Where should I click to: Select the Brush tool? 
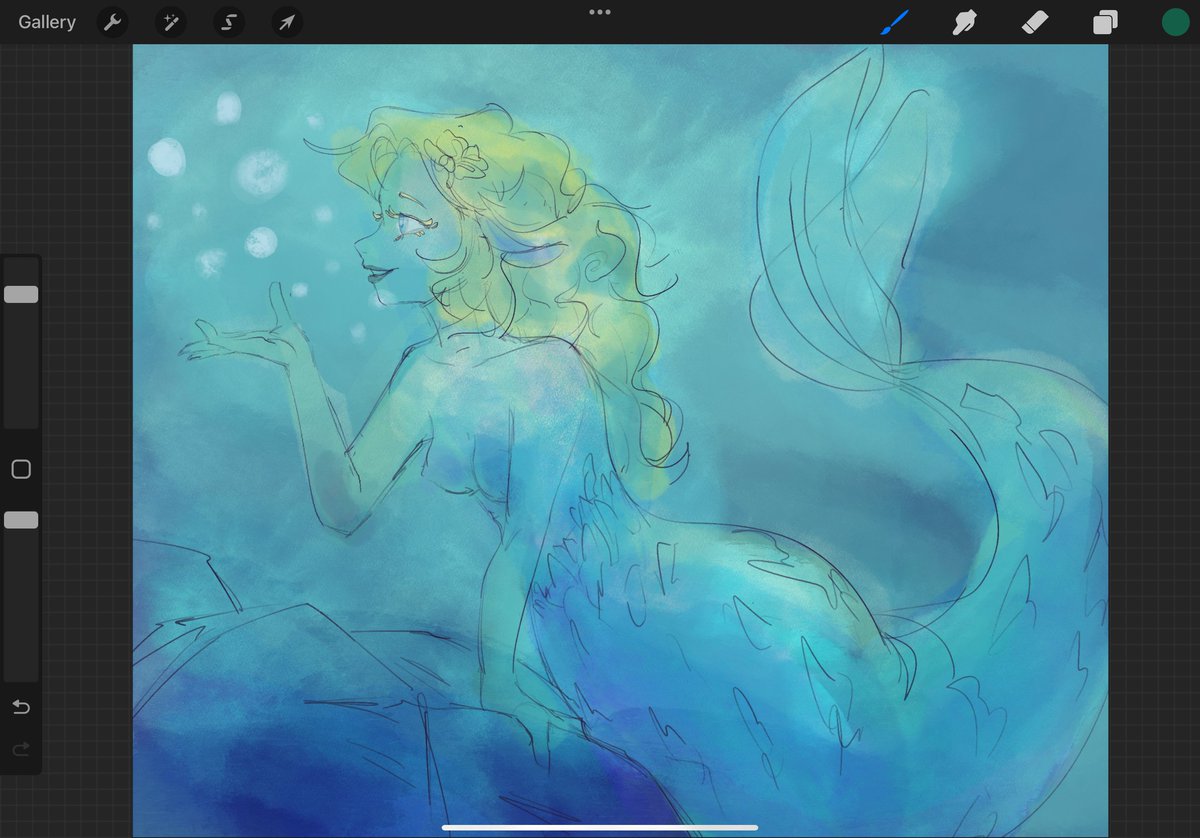coord(894,22)
